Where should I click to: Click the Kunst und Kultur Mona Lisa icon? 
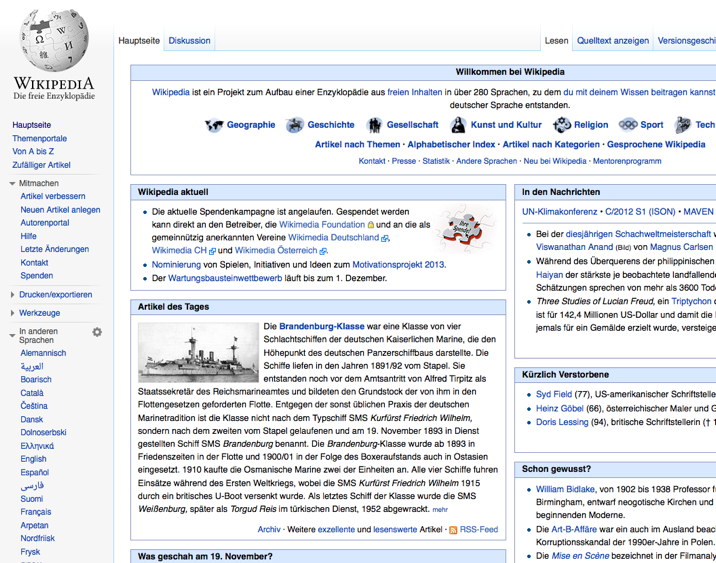458,125
